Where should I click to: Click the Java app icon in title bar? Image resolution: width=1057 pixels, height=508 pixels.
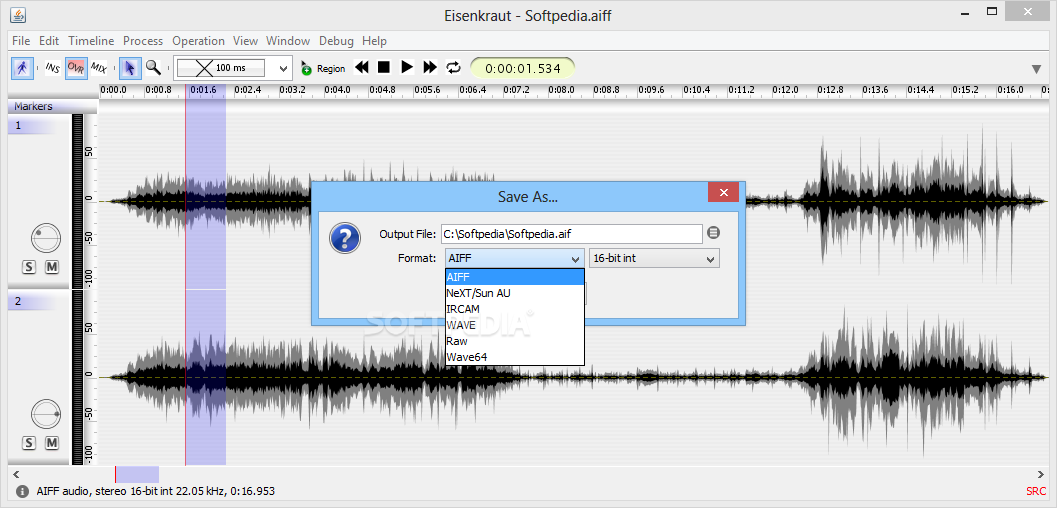[19, 13]
